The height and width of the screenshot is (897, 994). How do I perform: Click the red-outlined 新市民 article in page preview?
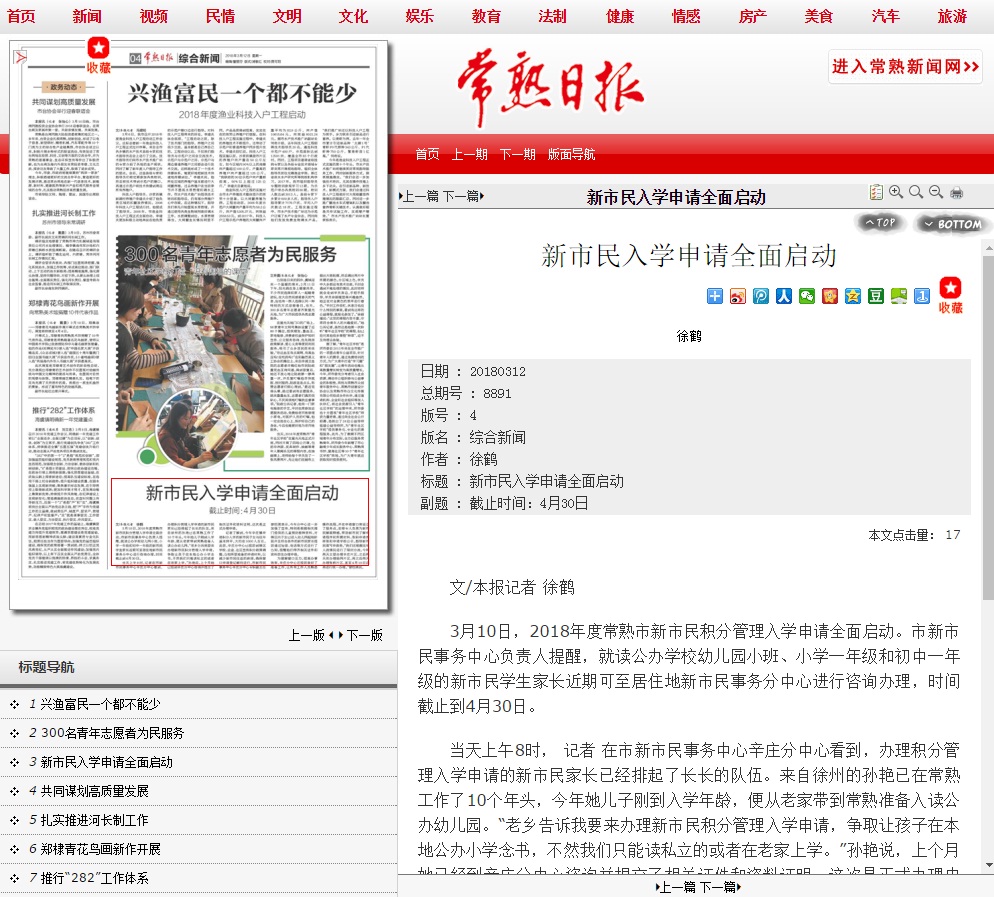240,522
